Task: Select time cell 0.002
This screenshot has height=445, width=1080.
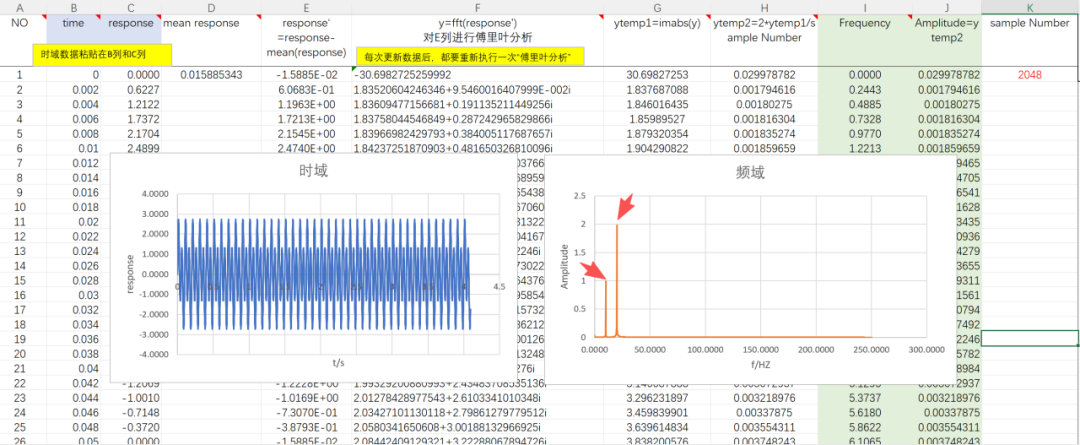Action: point(74,90)
